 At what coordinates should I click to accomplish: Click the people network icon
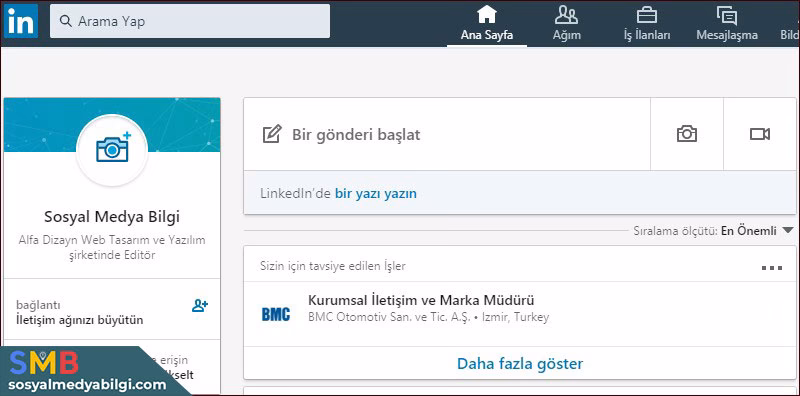566,15
